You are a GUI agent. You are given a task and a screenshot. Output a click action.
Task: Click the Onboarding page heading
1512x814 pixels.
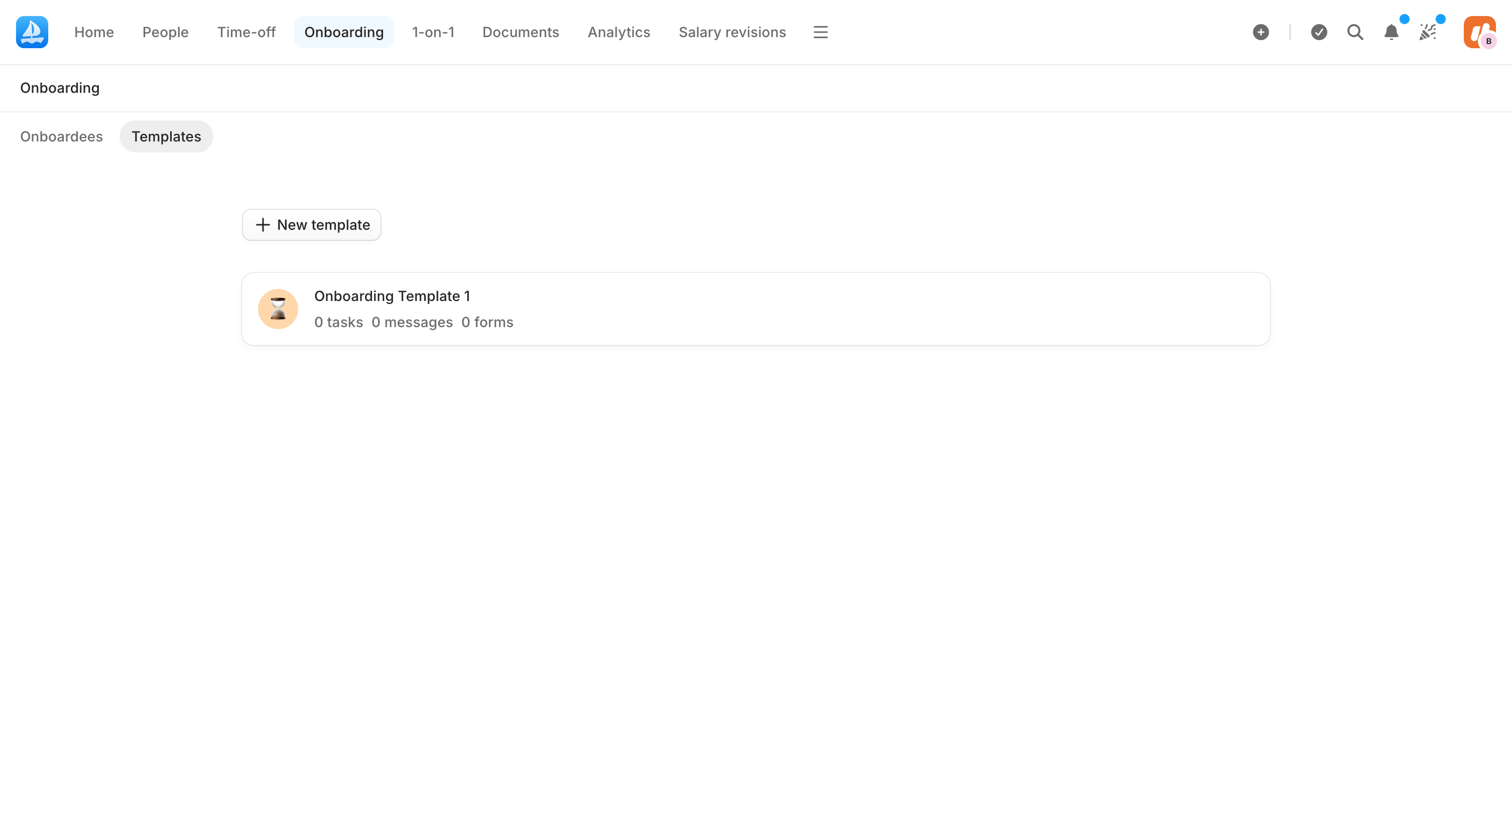60,88
